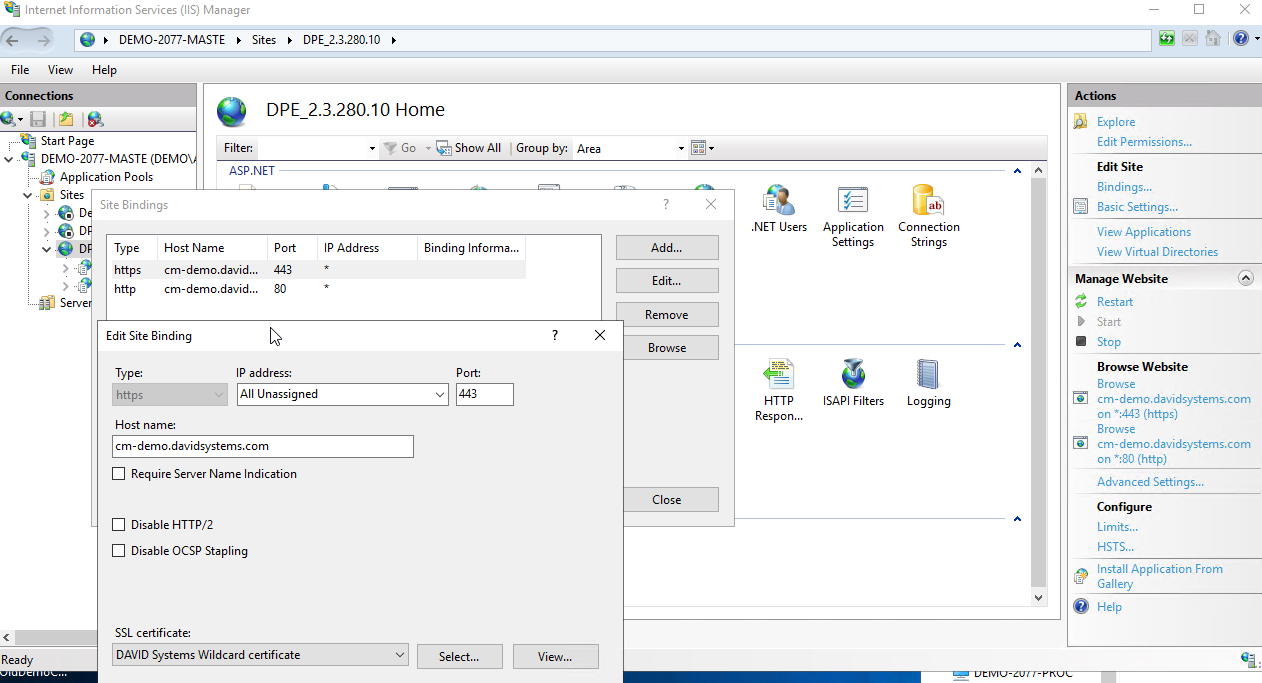Open the View menu
This screenshot has height=683, width=1262.
coord(60,70)
